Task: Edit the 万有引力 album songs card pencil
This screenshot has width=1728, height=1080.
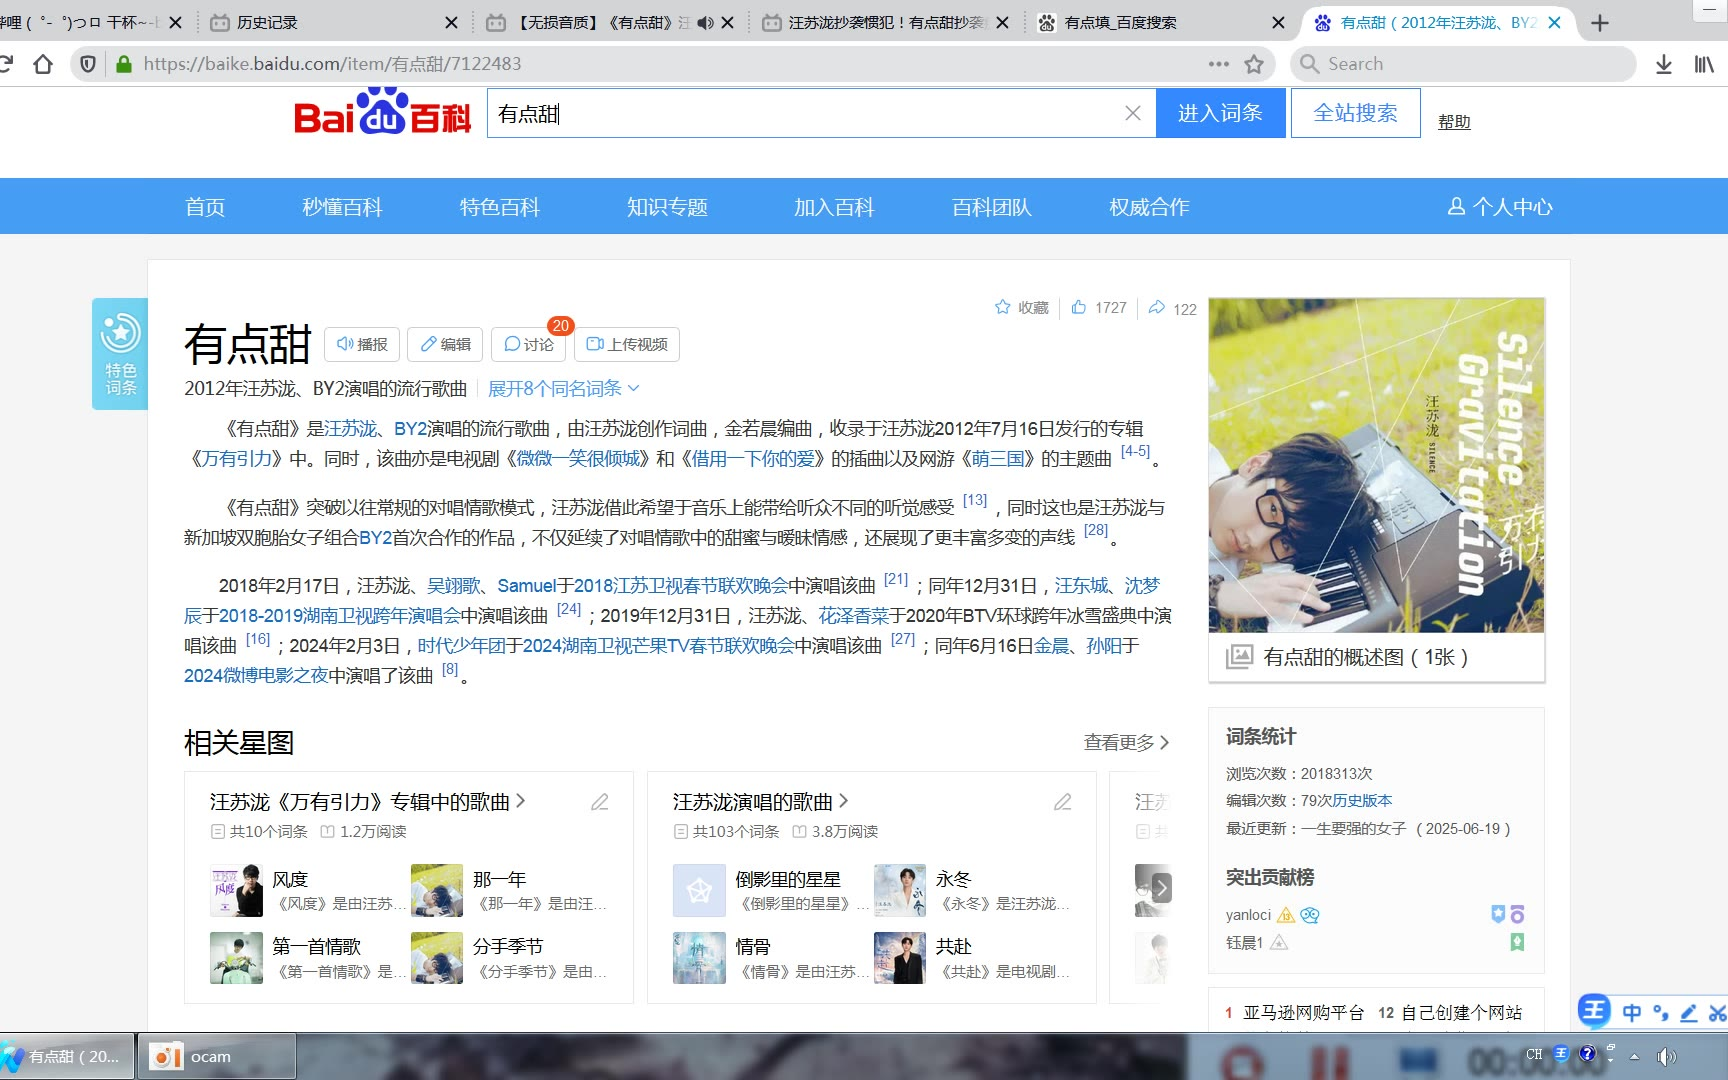Action: pos(600,802)
